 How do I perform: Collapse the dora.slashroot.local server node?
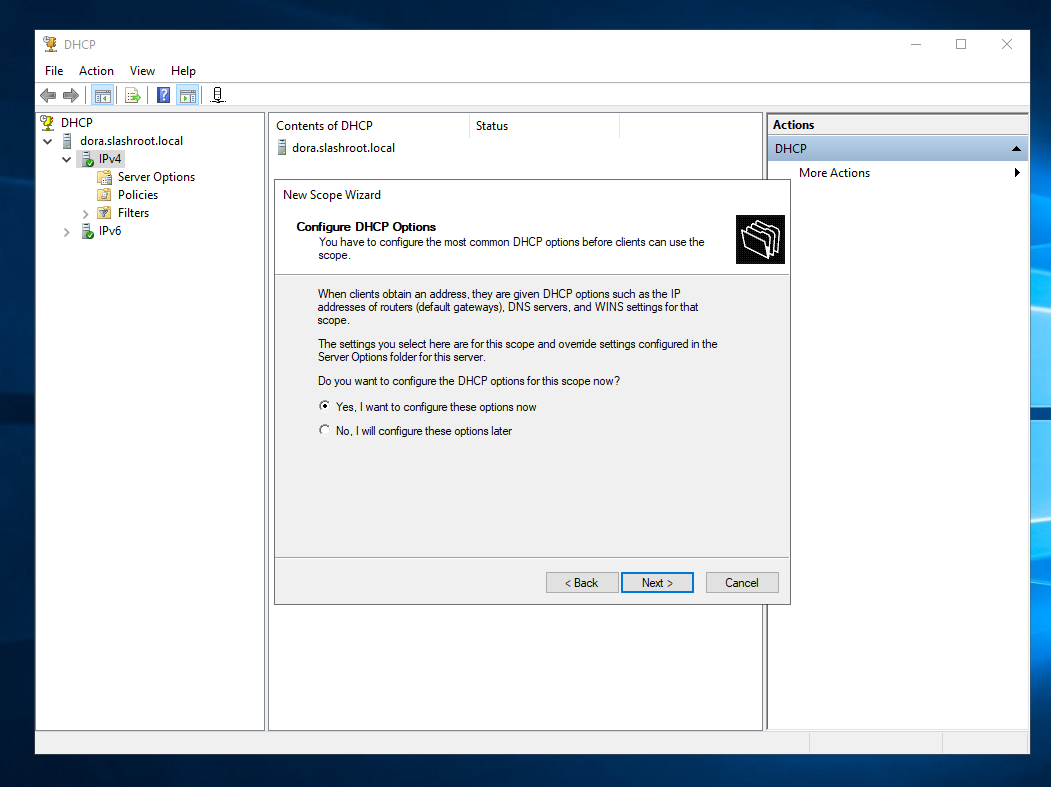(48, 142)
